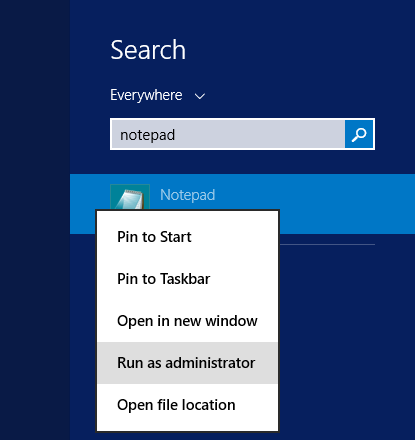Choose Run as administrator
The image size is (415, 440).
[x=187, y=363]
